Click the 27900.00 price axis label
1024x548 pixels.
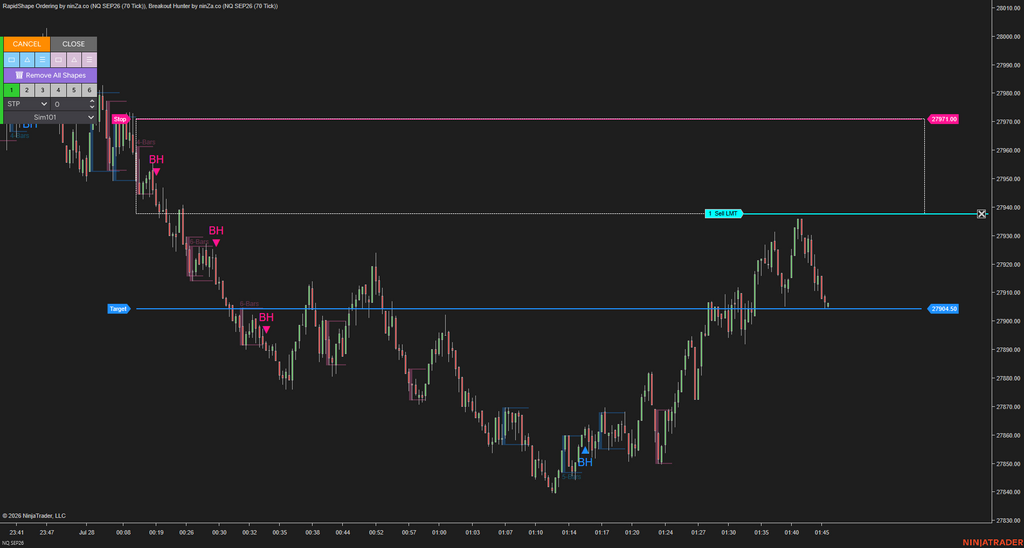point(1007,321)
